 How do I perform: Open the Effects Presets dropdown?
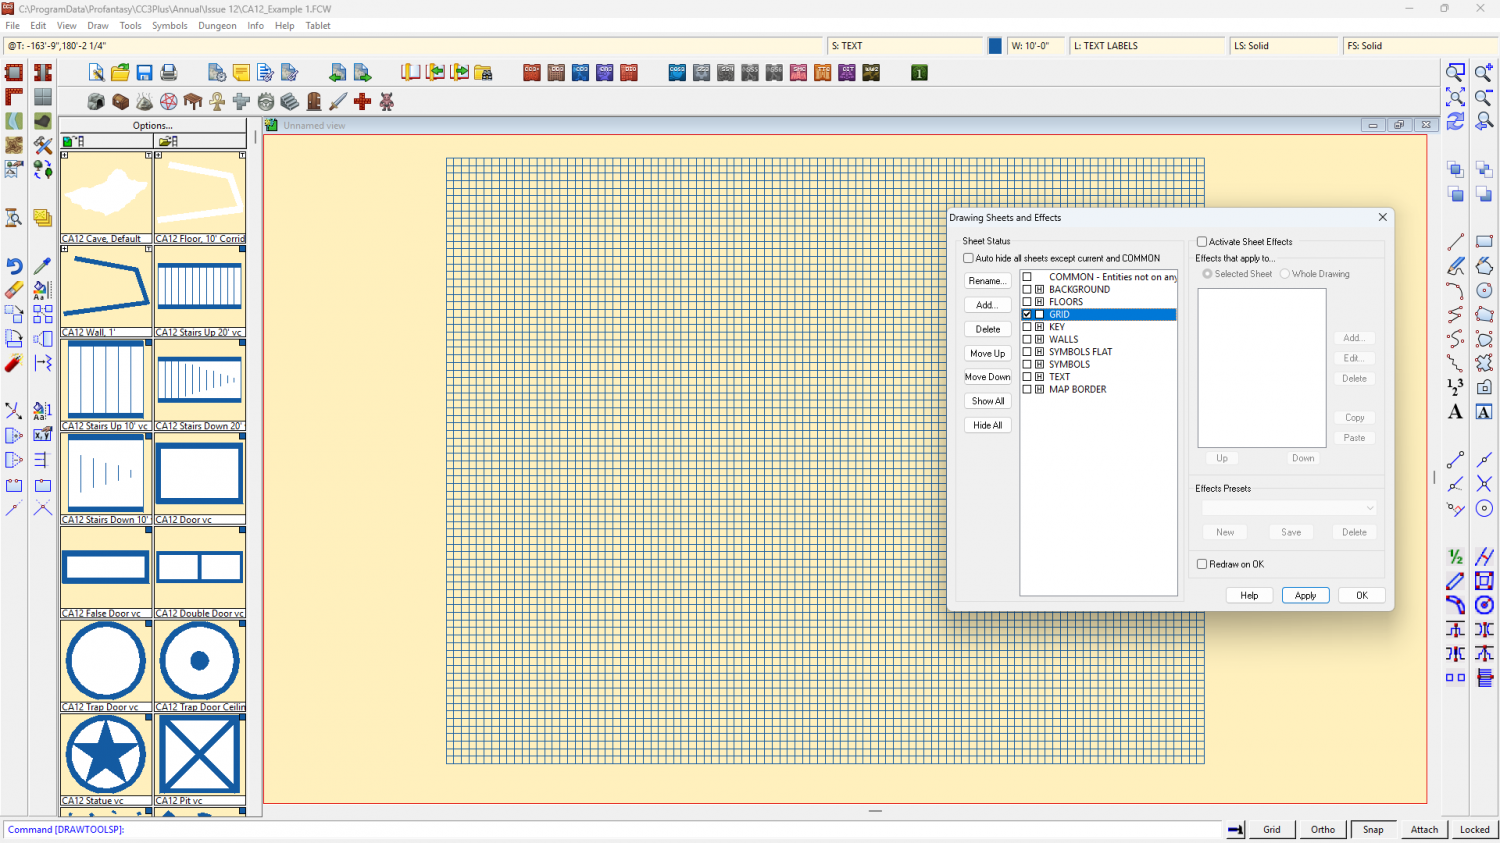(1289, 508)
